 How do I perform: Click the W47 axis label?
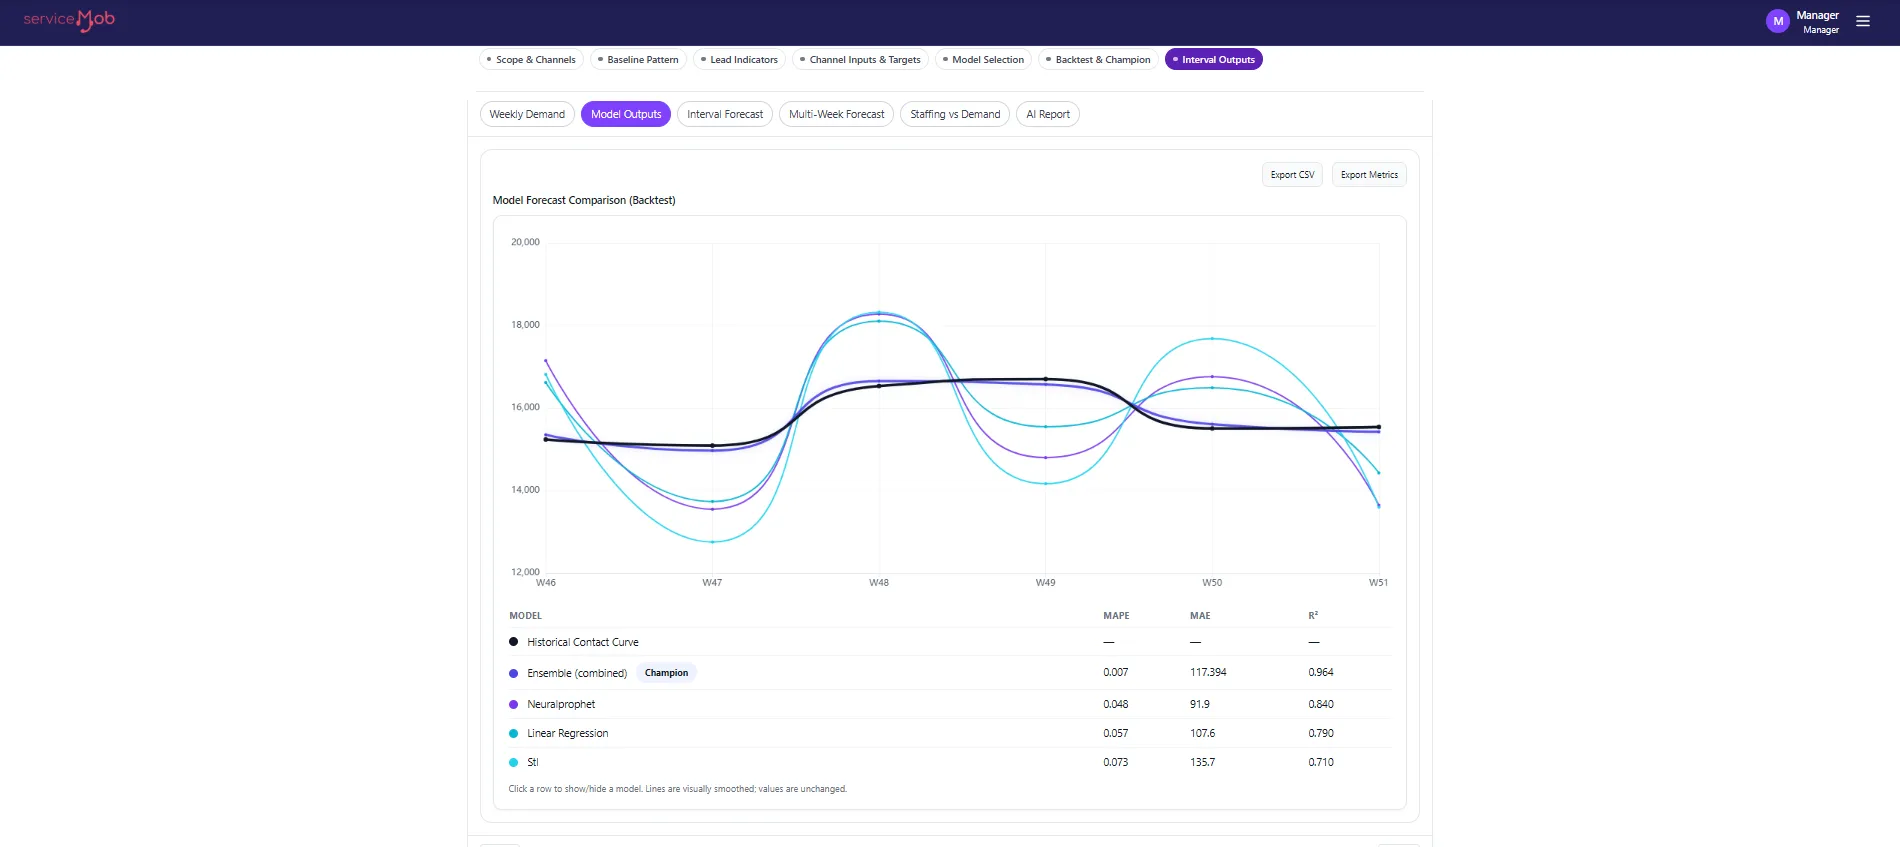click(x=712, y=582)
